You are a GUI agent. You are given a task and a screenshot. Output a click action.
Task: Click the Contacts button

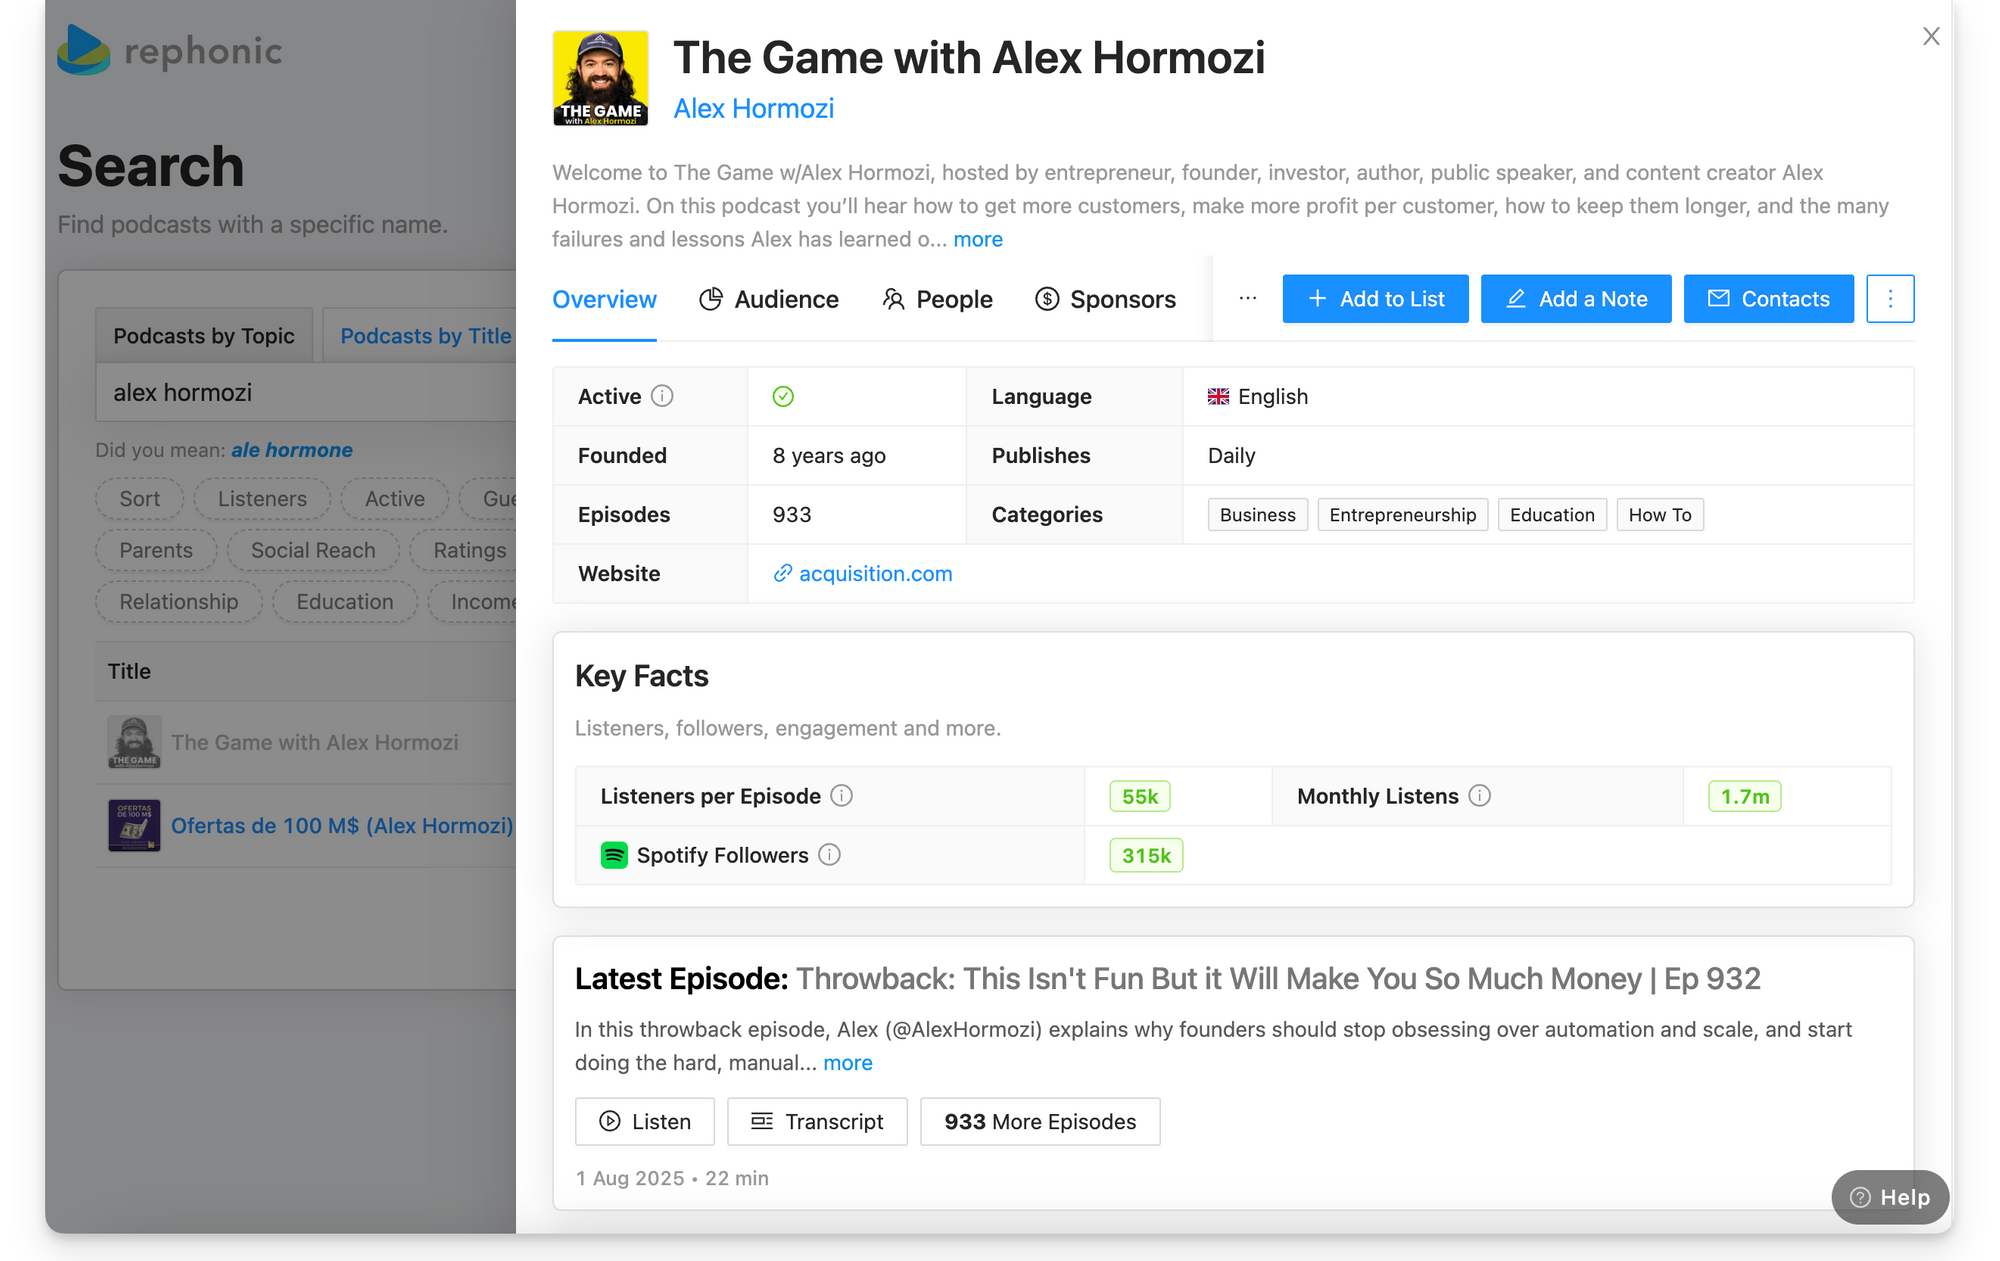click(1768, 299)
